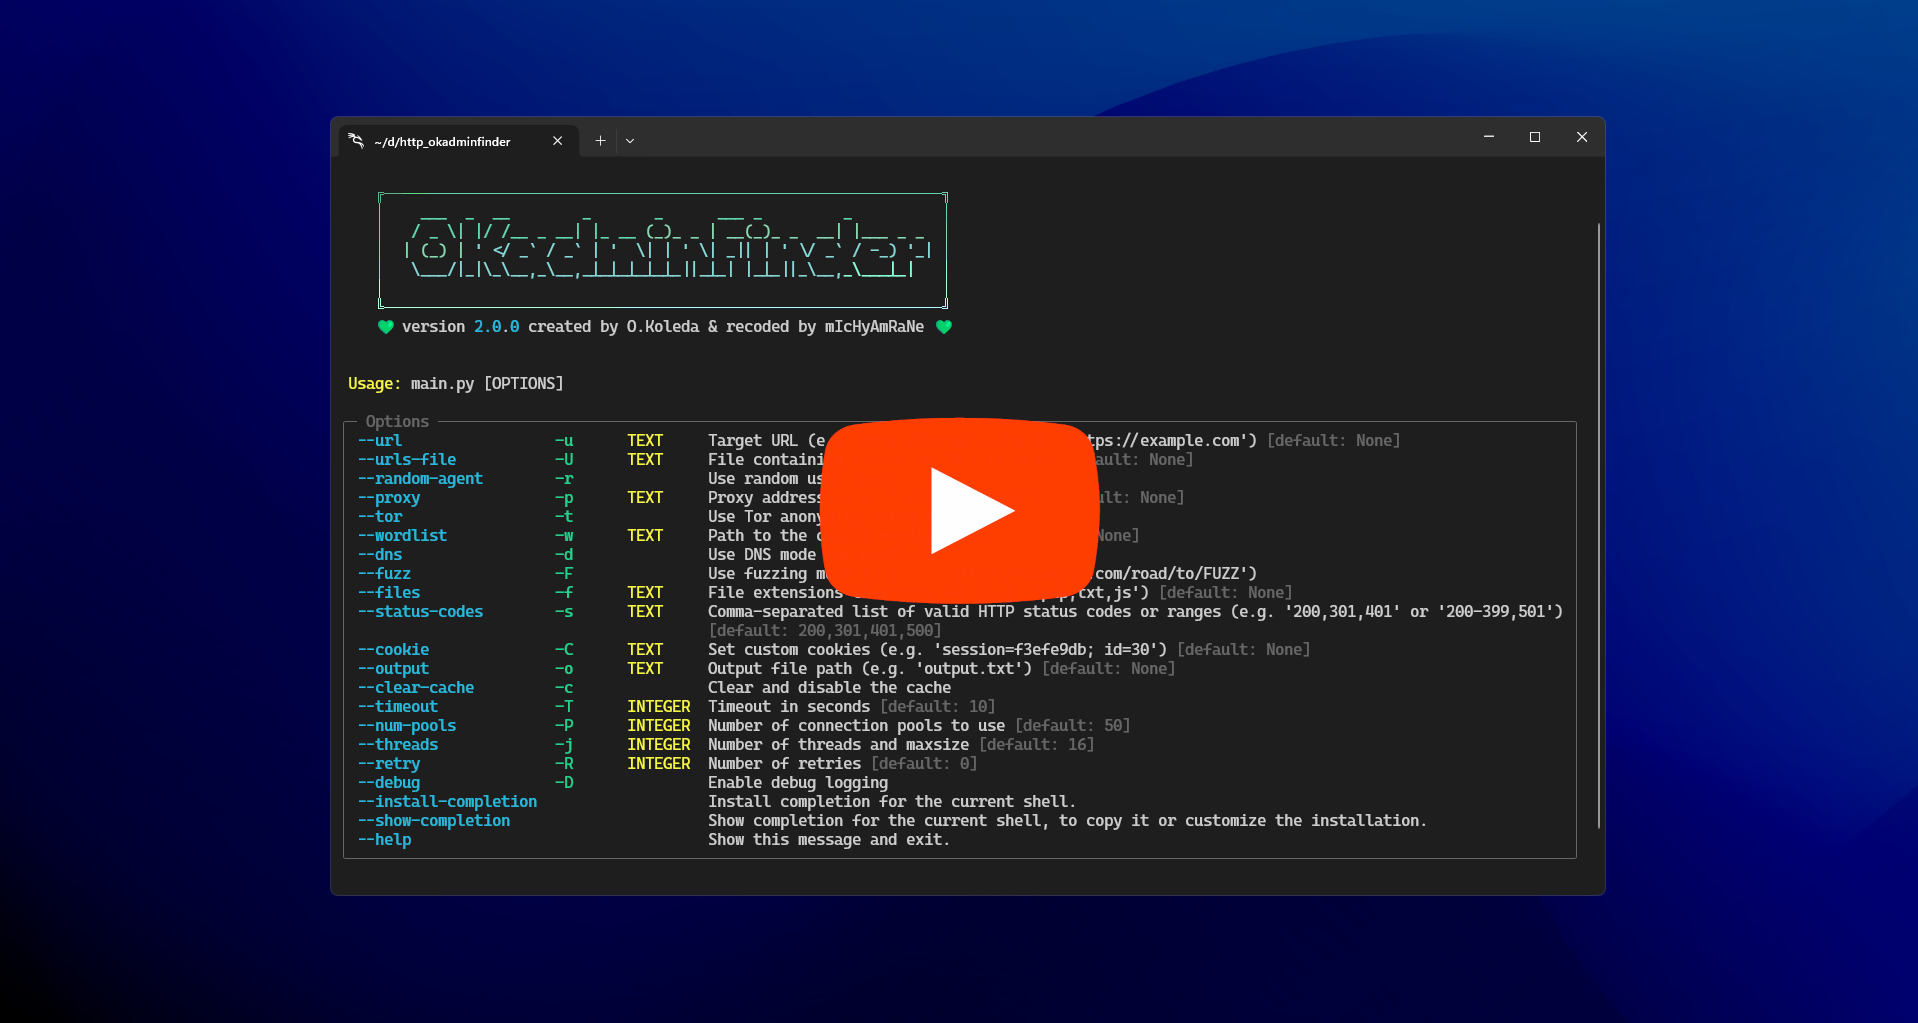Open a new terminal tab with plus
1918x1023 pixels.
click(x=600, y=141)
